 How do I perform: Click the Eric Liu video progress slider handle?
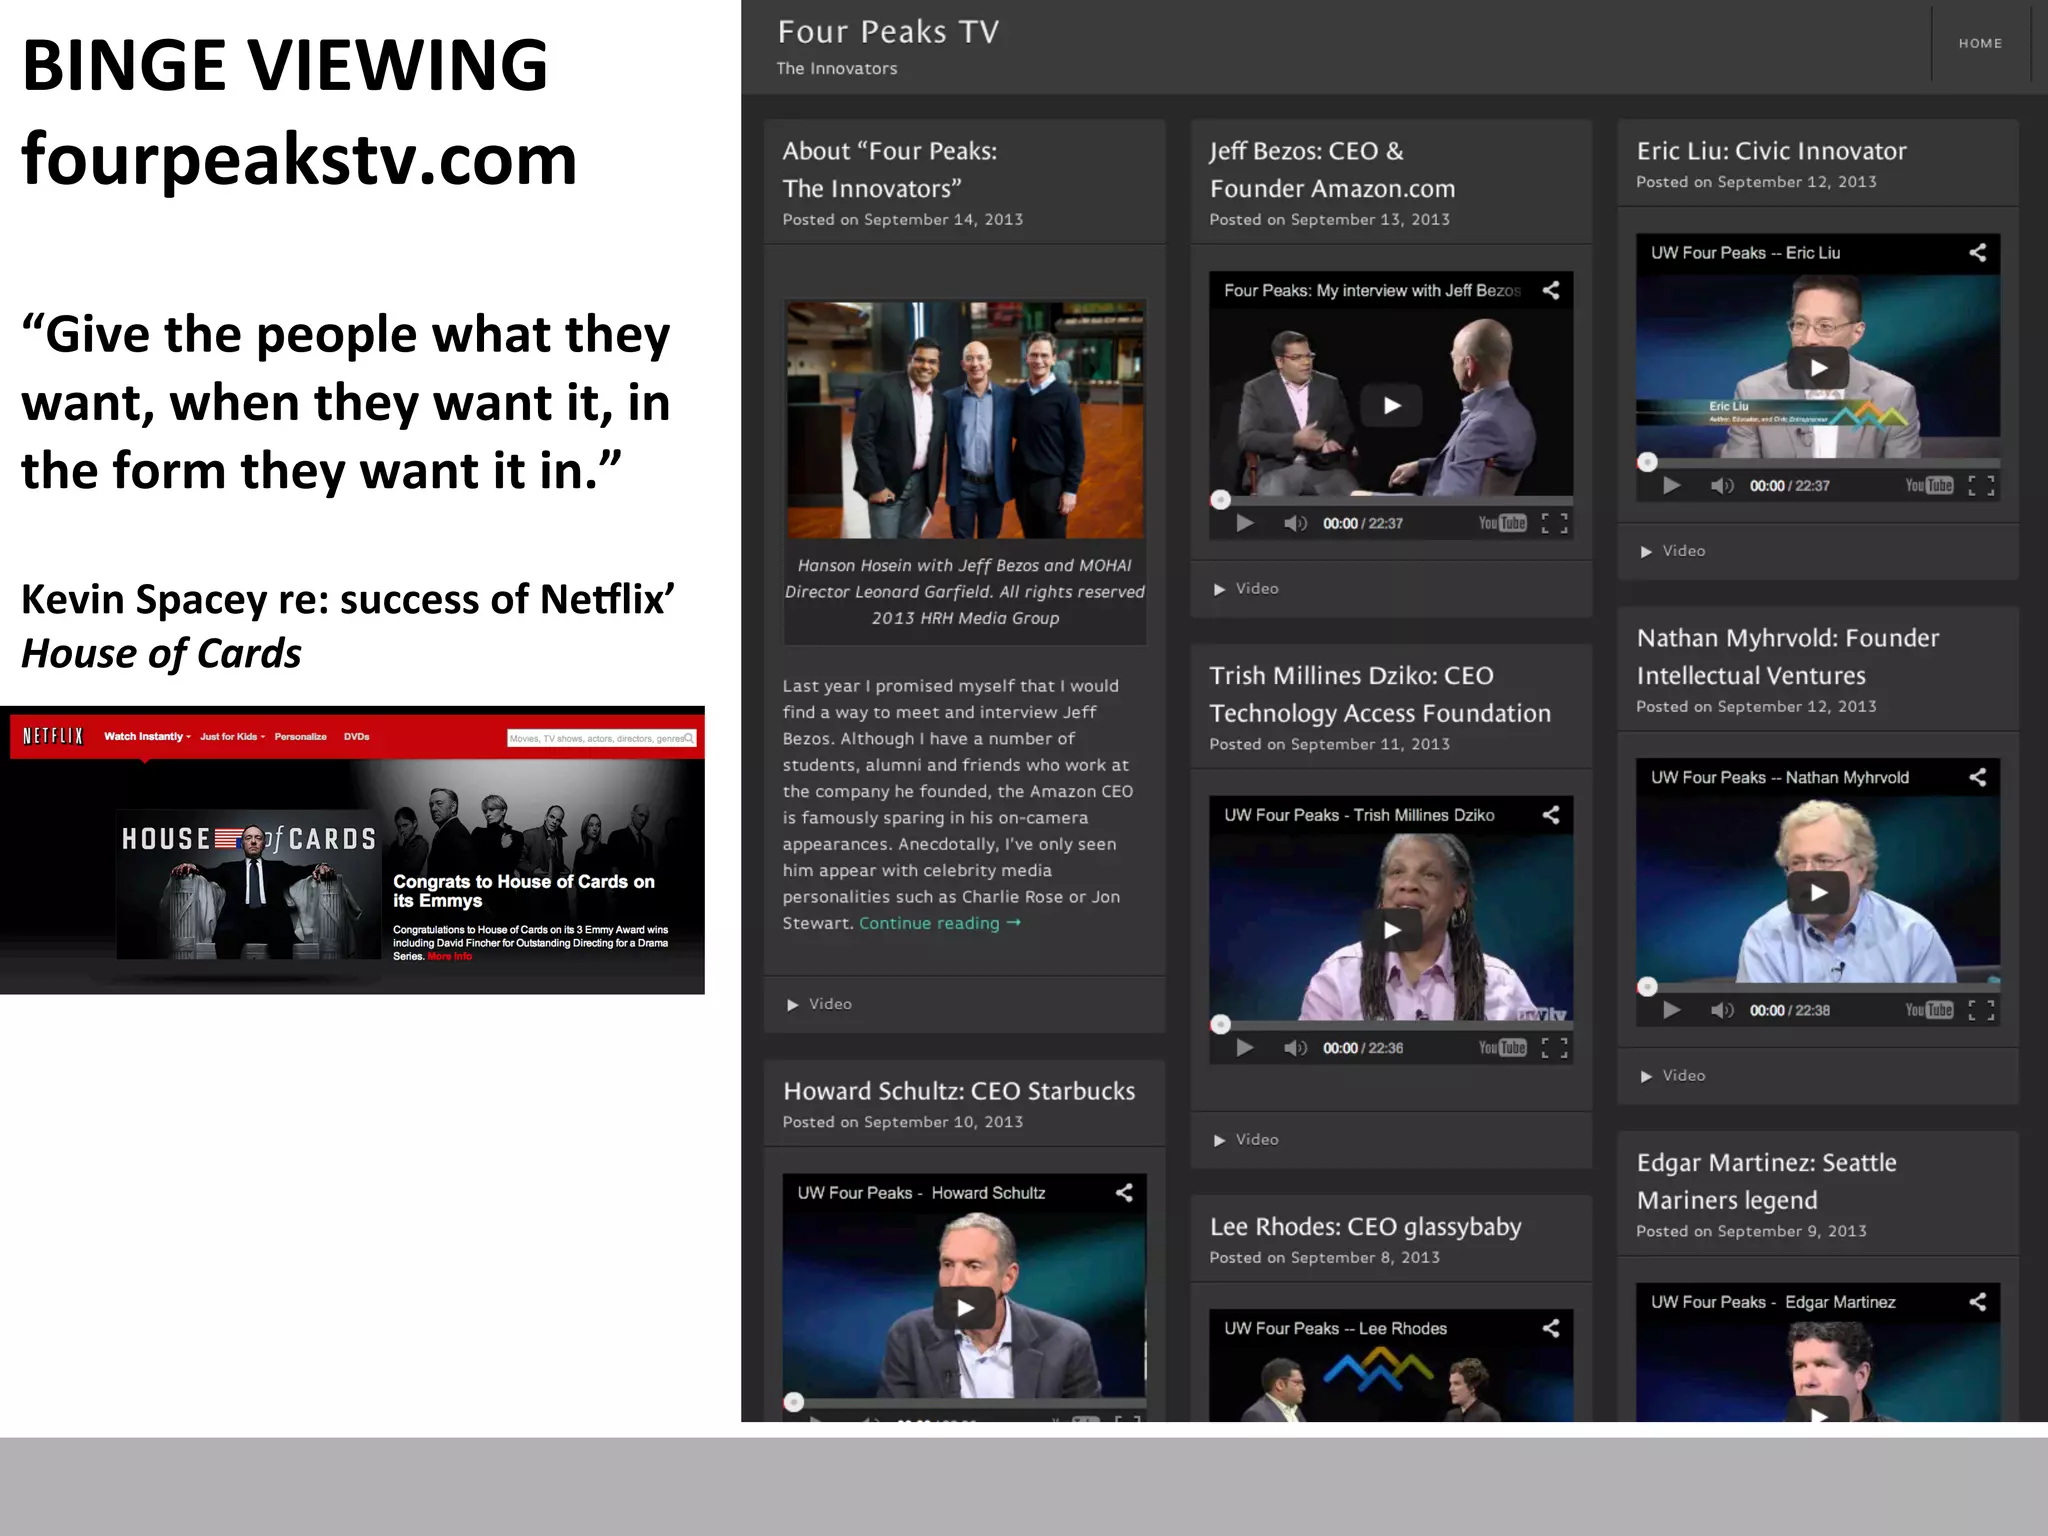click(x=1647, y=462)
